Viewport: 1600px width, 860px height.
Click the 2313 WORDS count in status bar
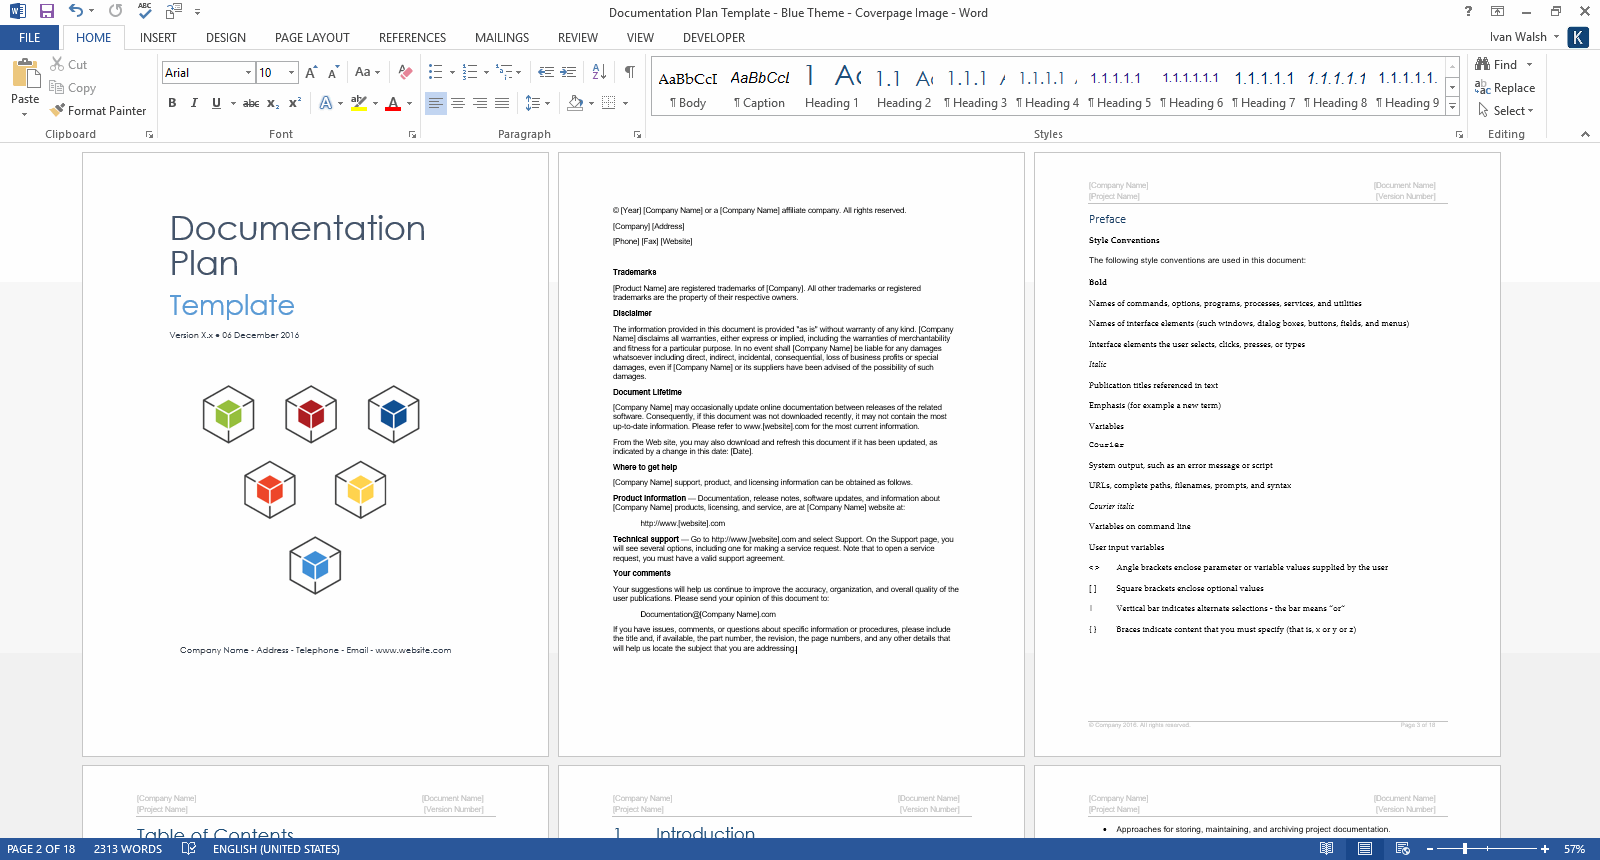[x=128, y=849]
